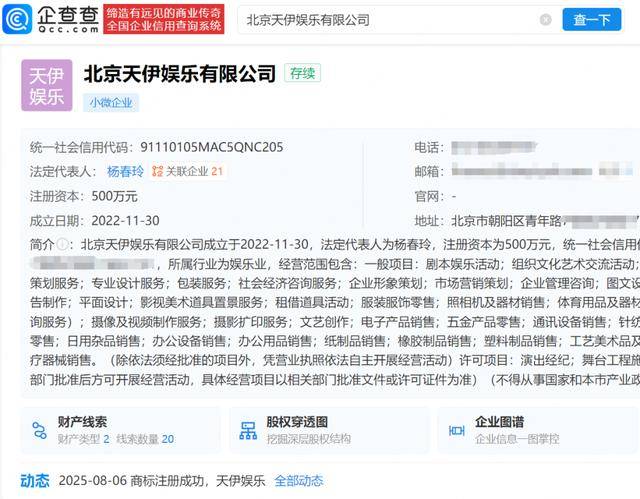Click the Qcc logo icon

17,19
